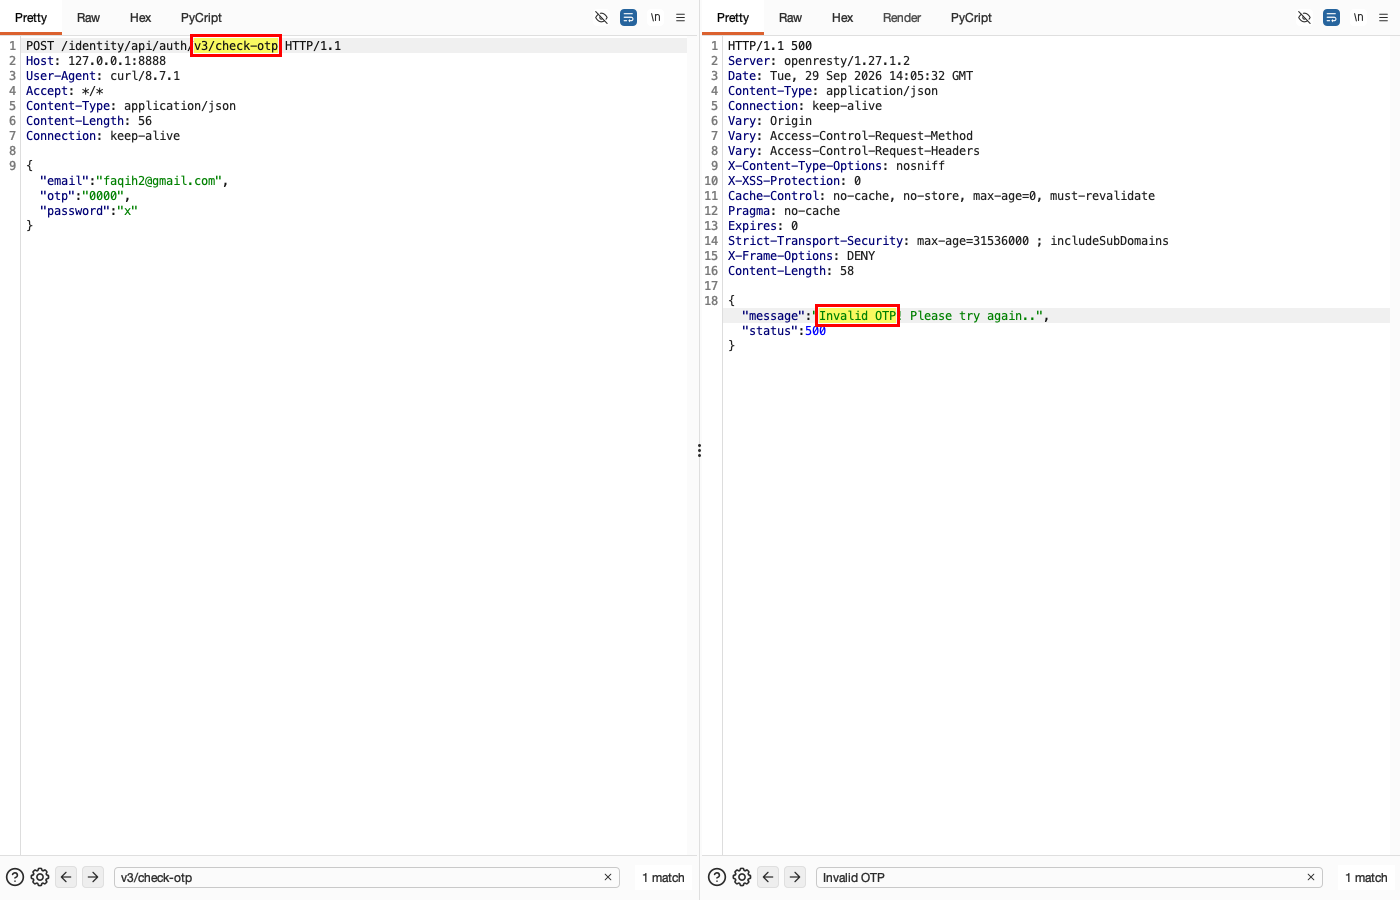Click the pane divider three-dot handle
1400x900 pixels.
coord(699,451)
